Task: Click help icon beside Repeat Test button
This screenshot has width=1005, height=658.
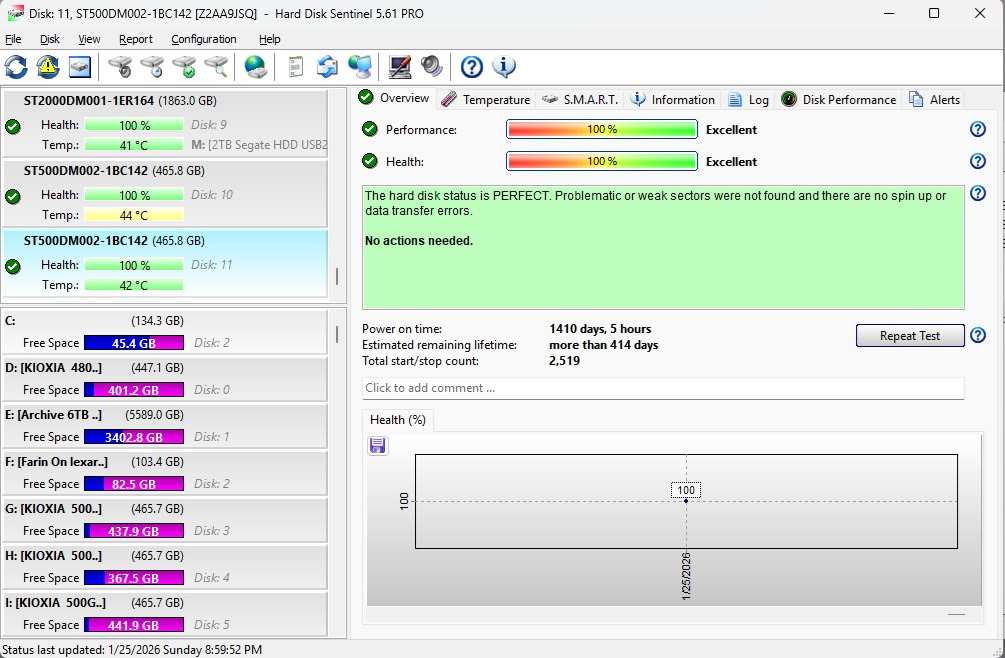Action: click(x=978, y=336)
